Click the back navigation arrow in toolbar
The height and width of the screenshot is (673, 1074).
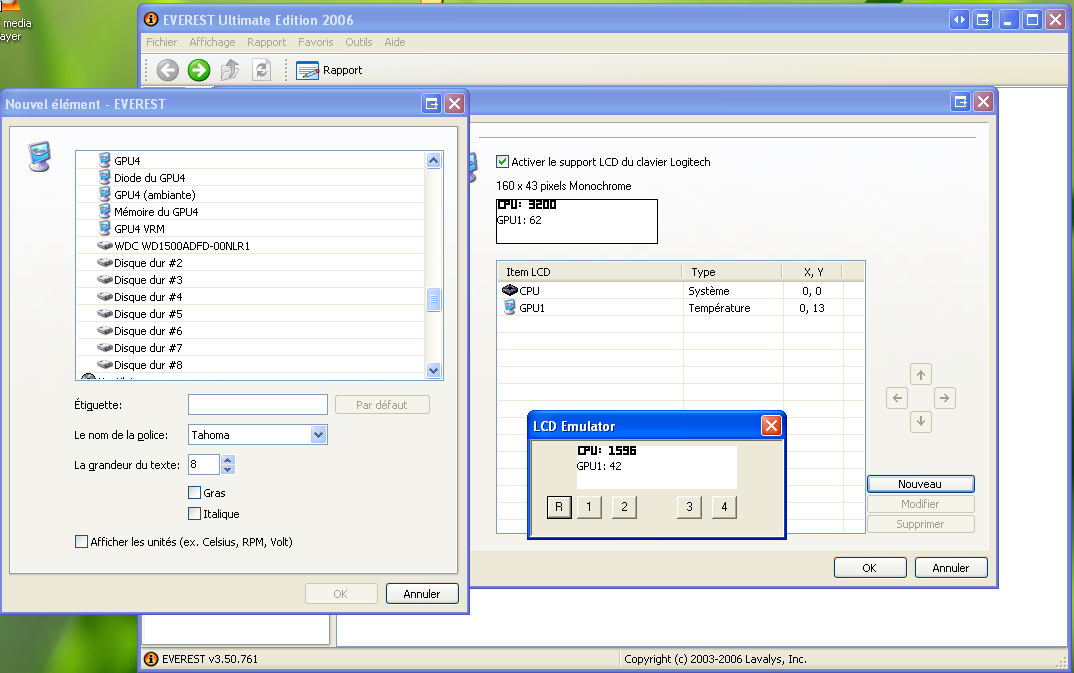(x=167, y=70)
